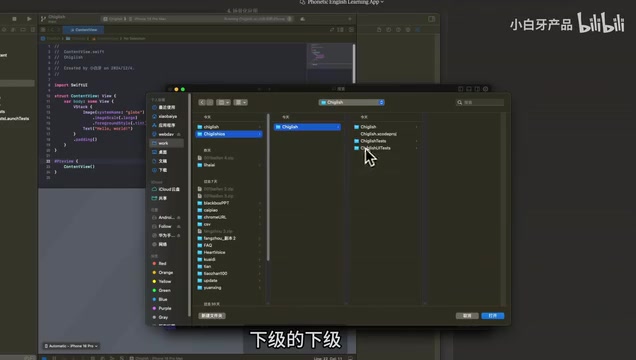The width and height of the screenshot is (636, 360).
Task: Open 应用程序 Applications in the sidebar
Action: pos(166,125)
